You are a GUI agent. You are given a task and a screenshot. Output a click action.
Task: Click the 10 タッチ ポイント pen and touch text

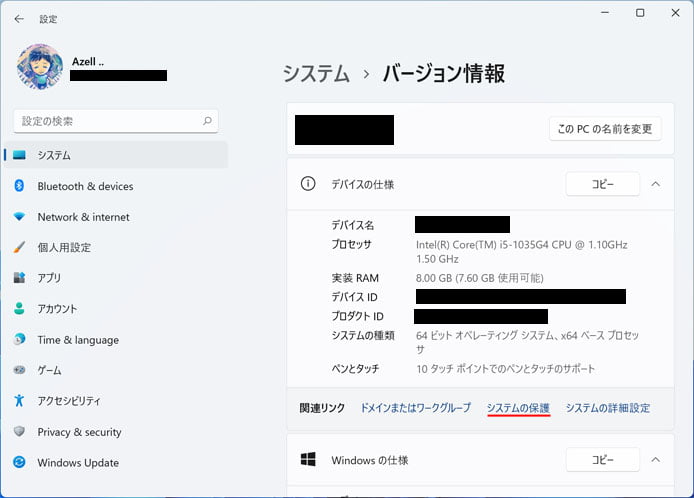point(505,369)
